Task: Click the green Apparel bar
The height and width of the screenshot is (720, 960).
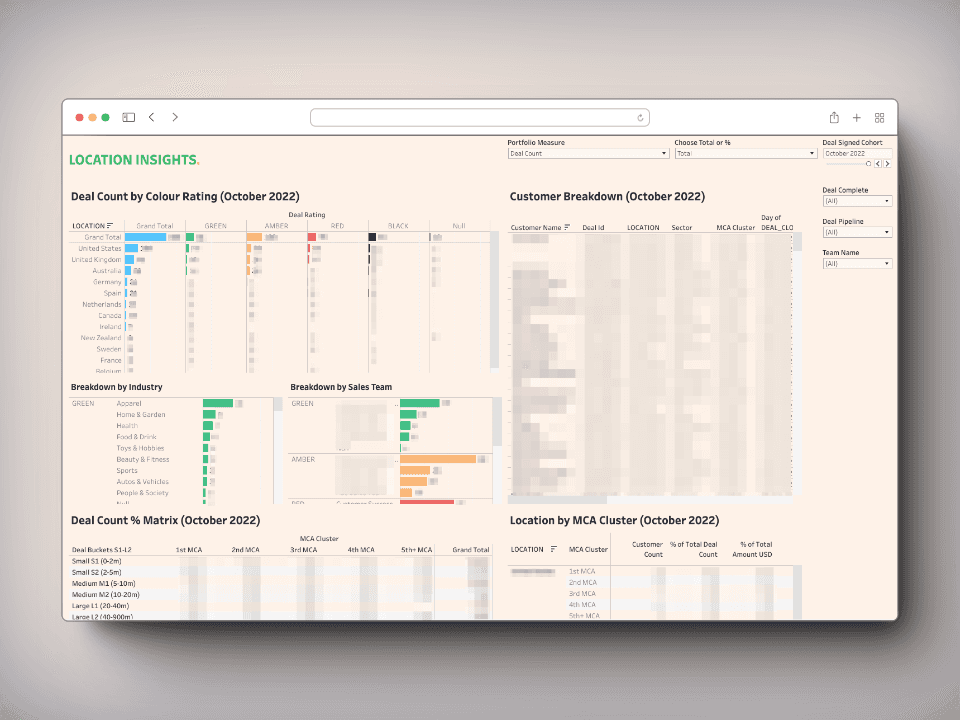Action: [218, 403]
